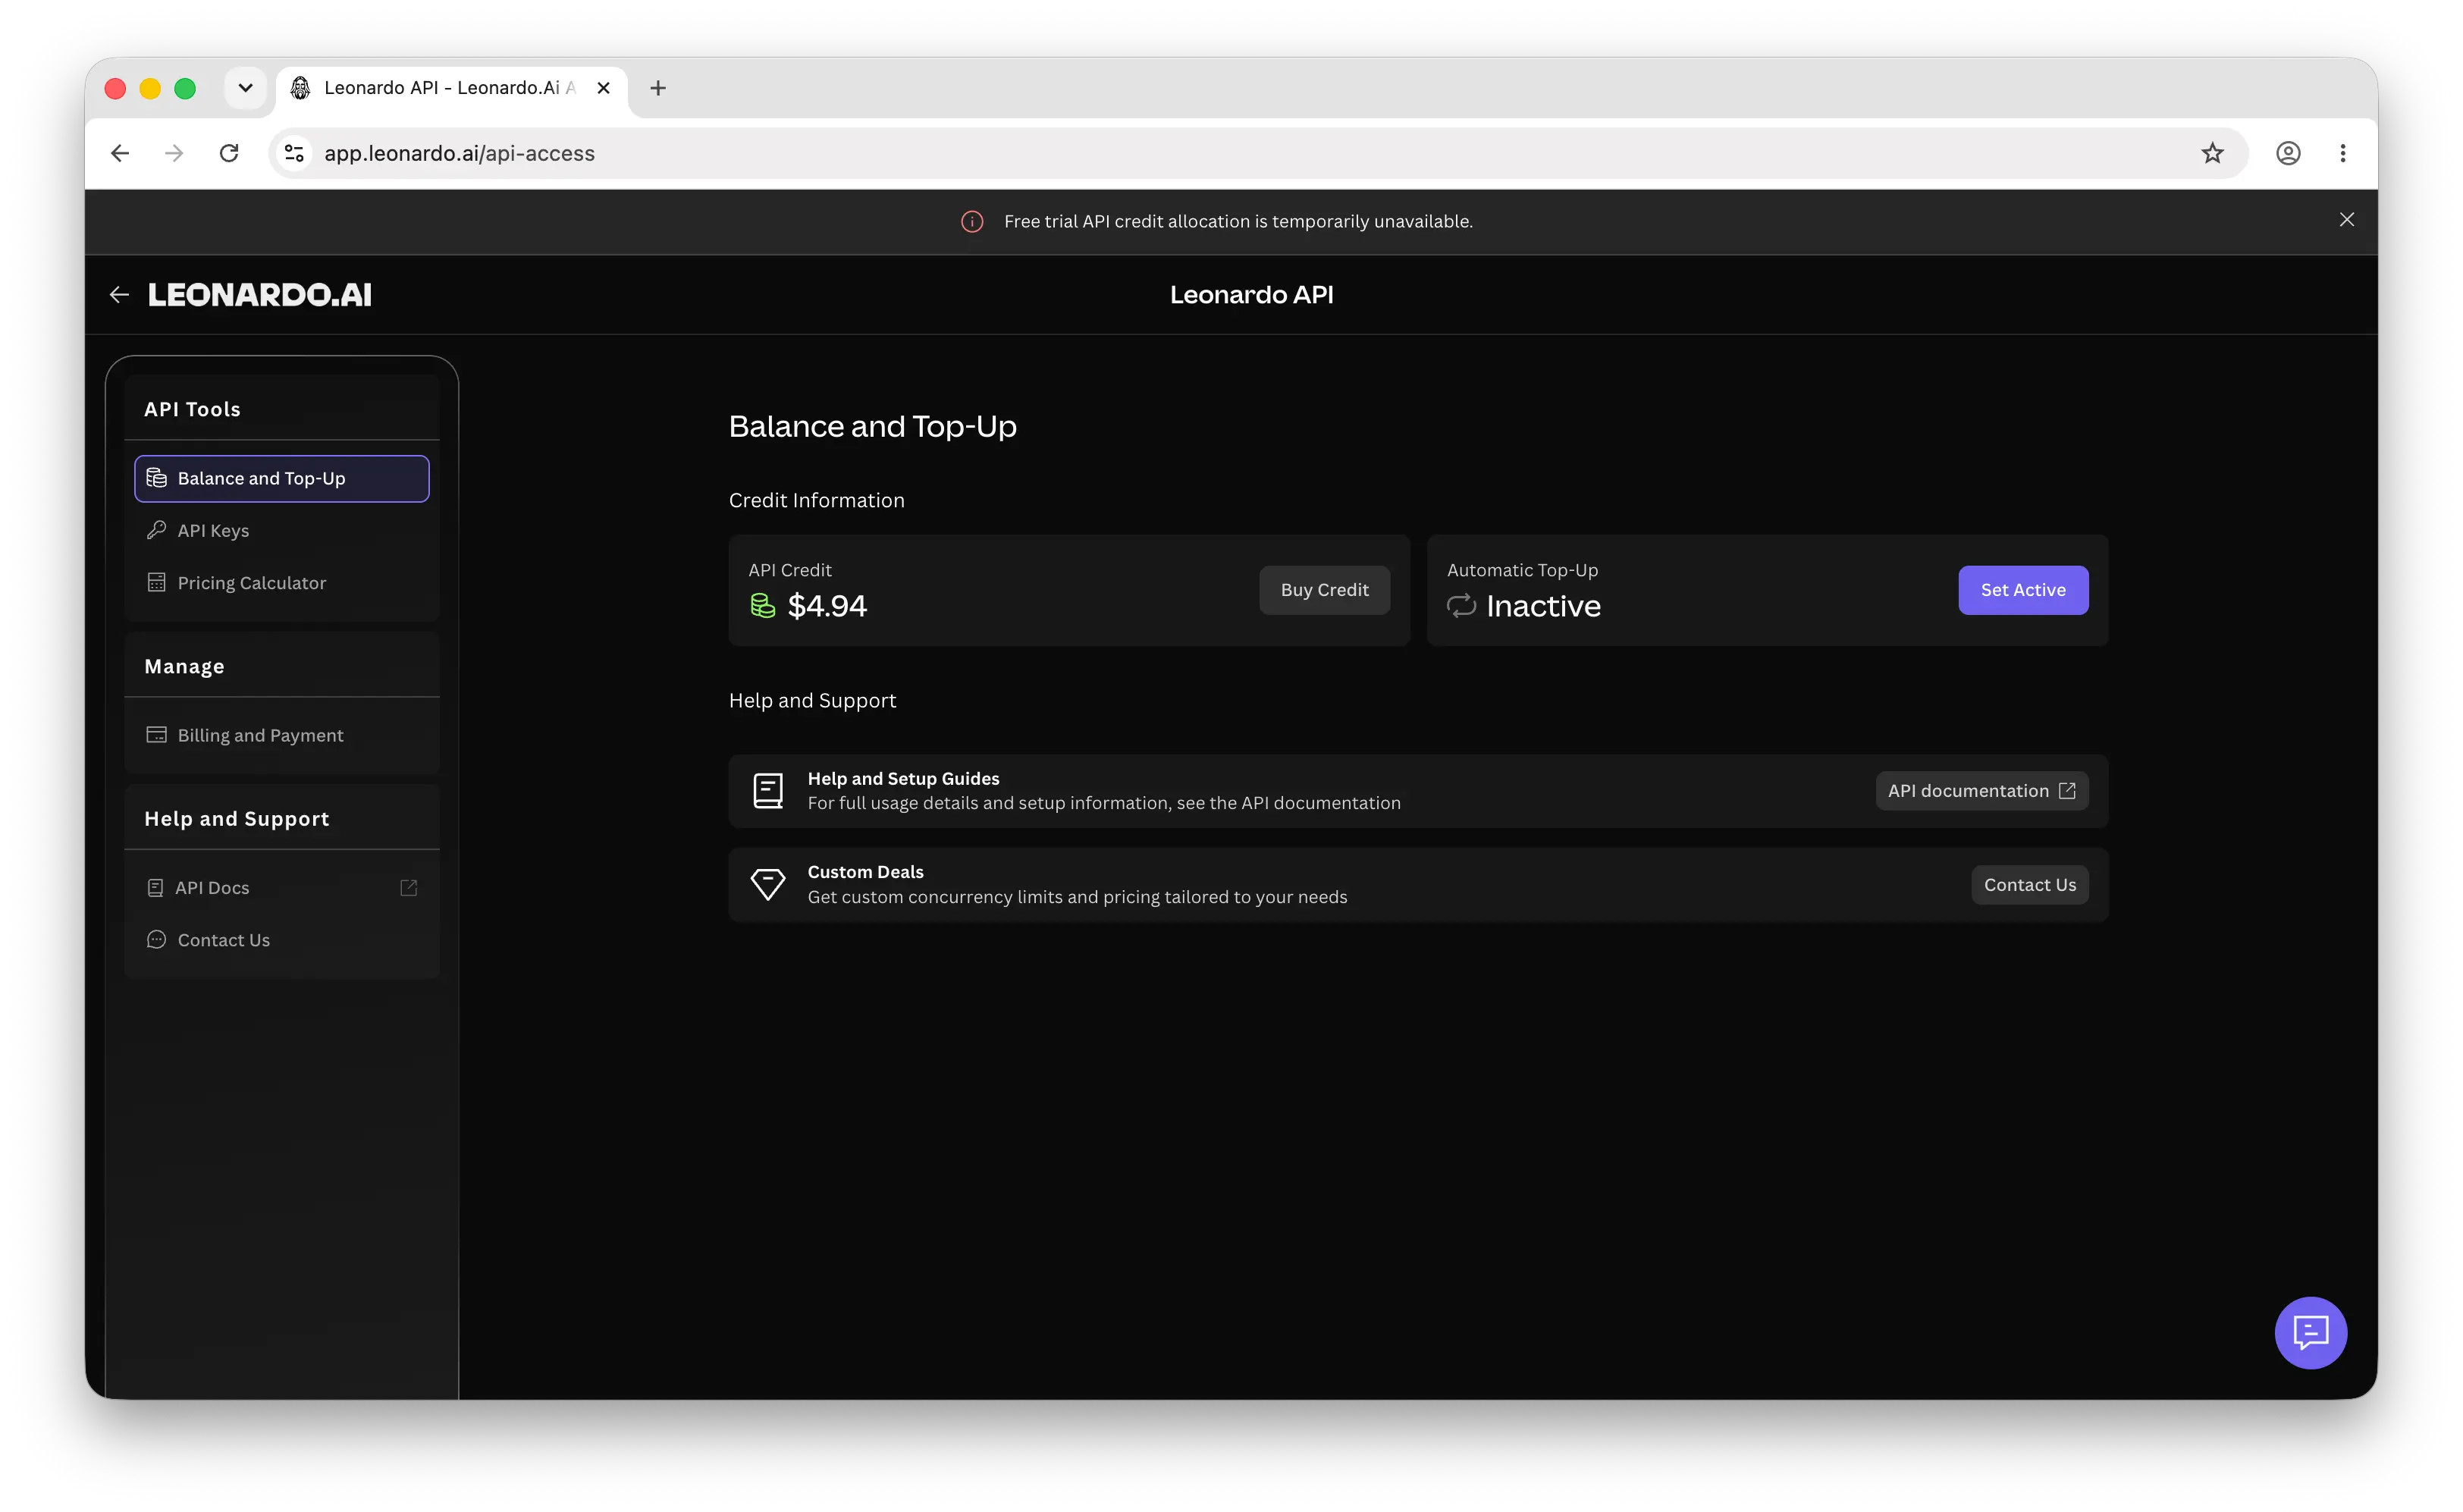Click the refresh-loop icon beside Inactive
The image size is (2463, 1512).
point(1461,606)
